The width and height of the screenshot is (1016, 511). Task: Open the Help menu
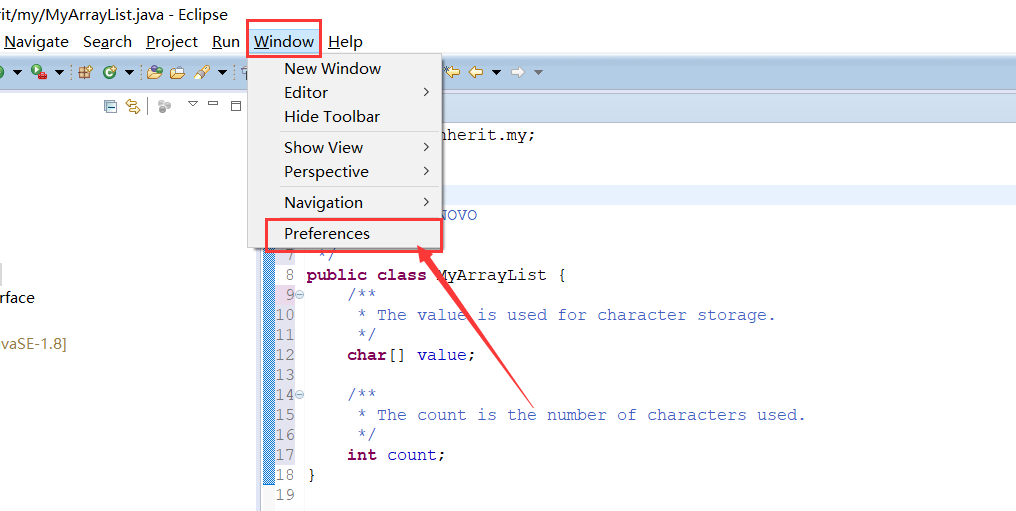345,41
